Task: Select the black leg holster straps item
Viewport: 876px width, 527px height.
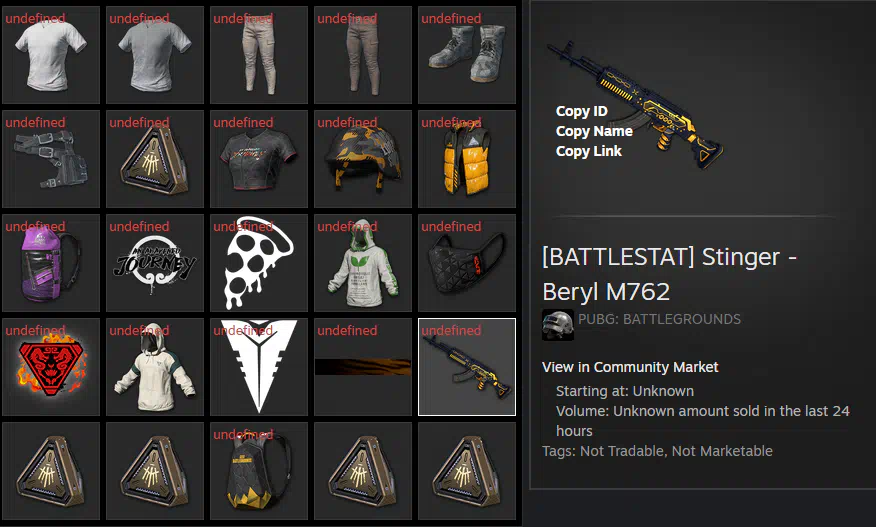Action: [x=51, y=159]
